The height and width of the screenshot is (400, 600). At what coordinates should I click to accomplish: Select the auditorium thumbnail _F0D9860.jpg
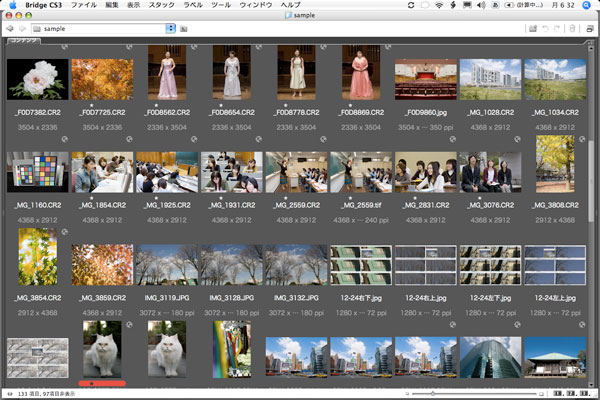[426, 79]
